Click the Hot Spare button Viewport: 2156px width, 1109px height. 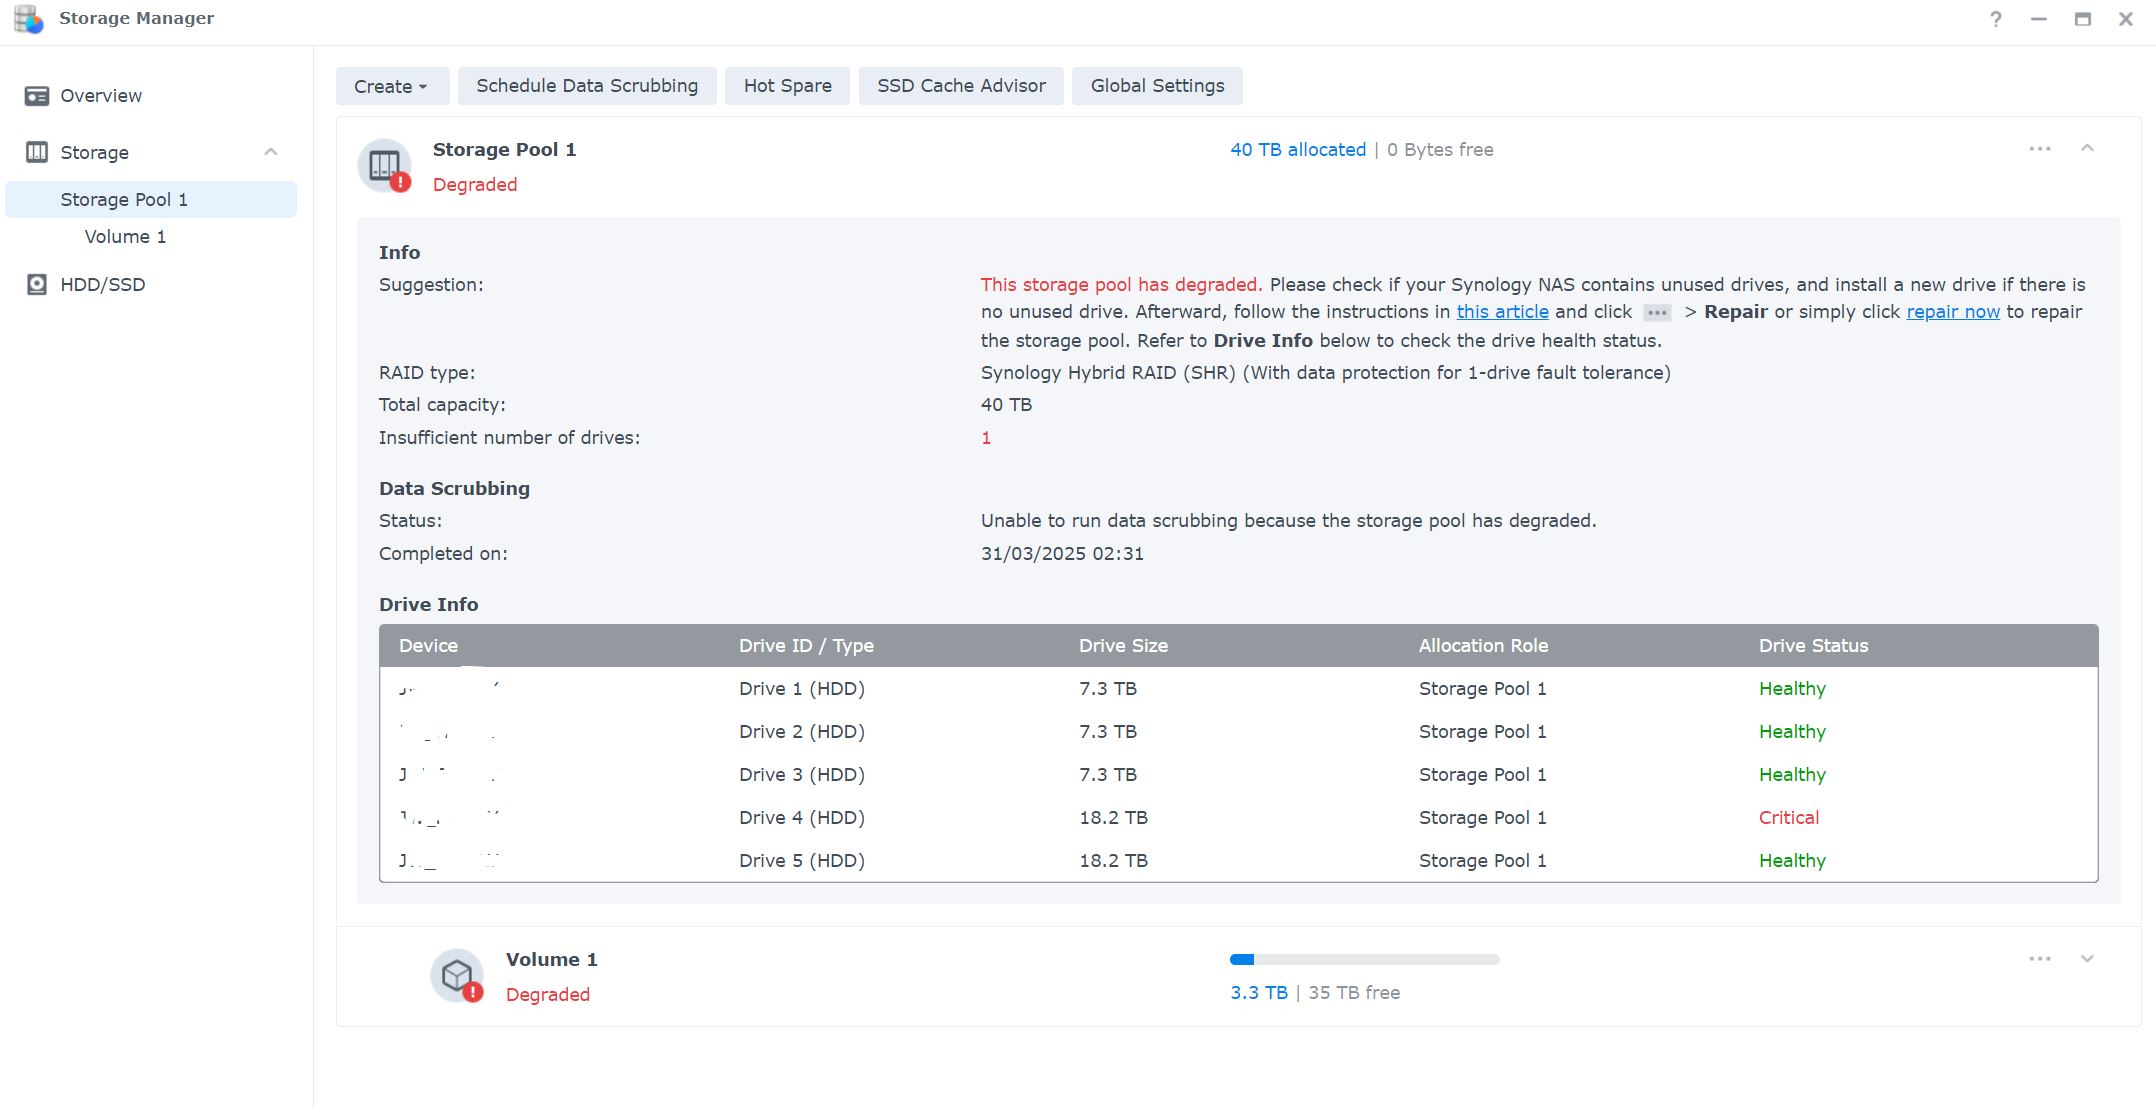(x=787, y=86)
